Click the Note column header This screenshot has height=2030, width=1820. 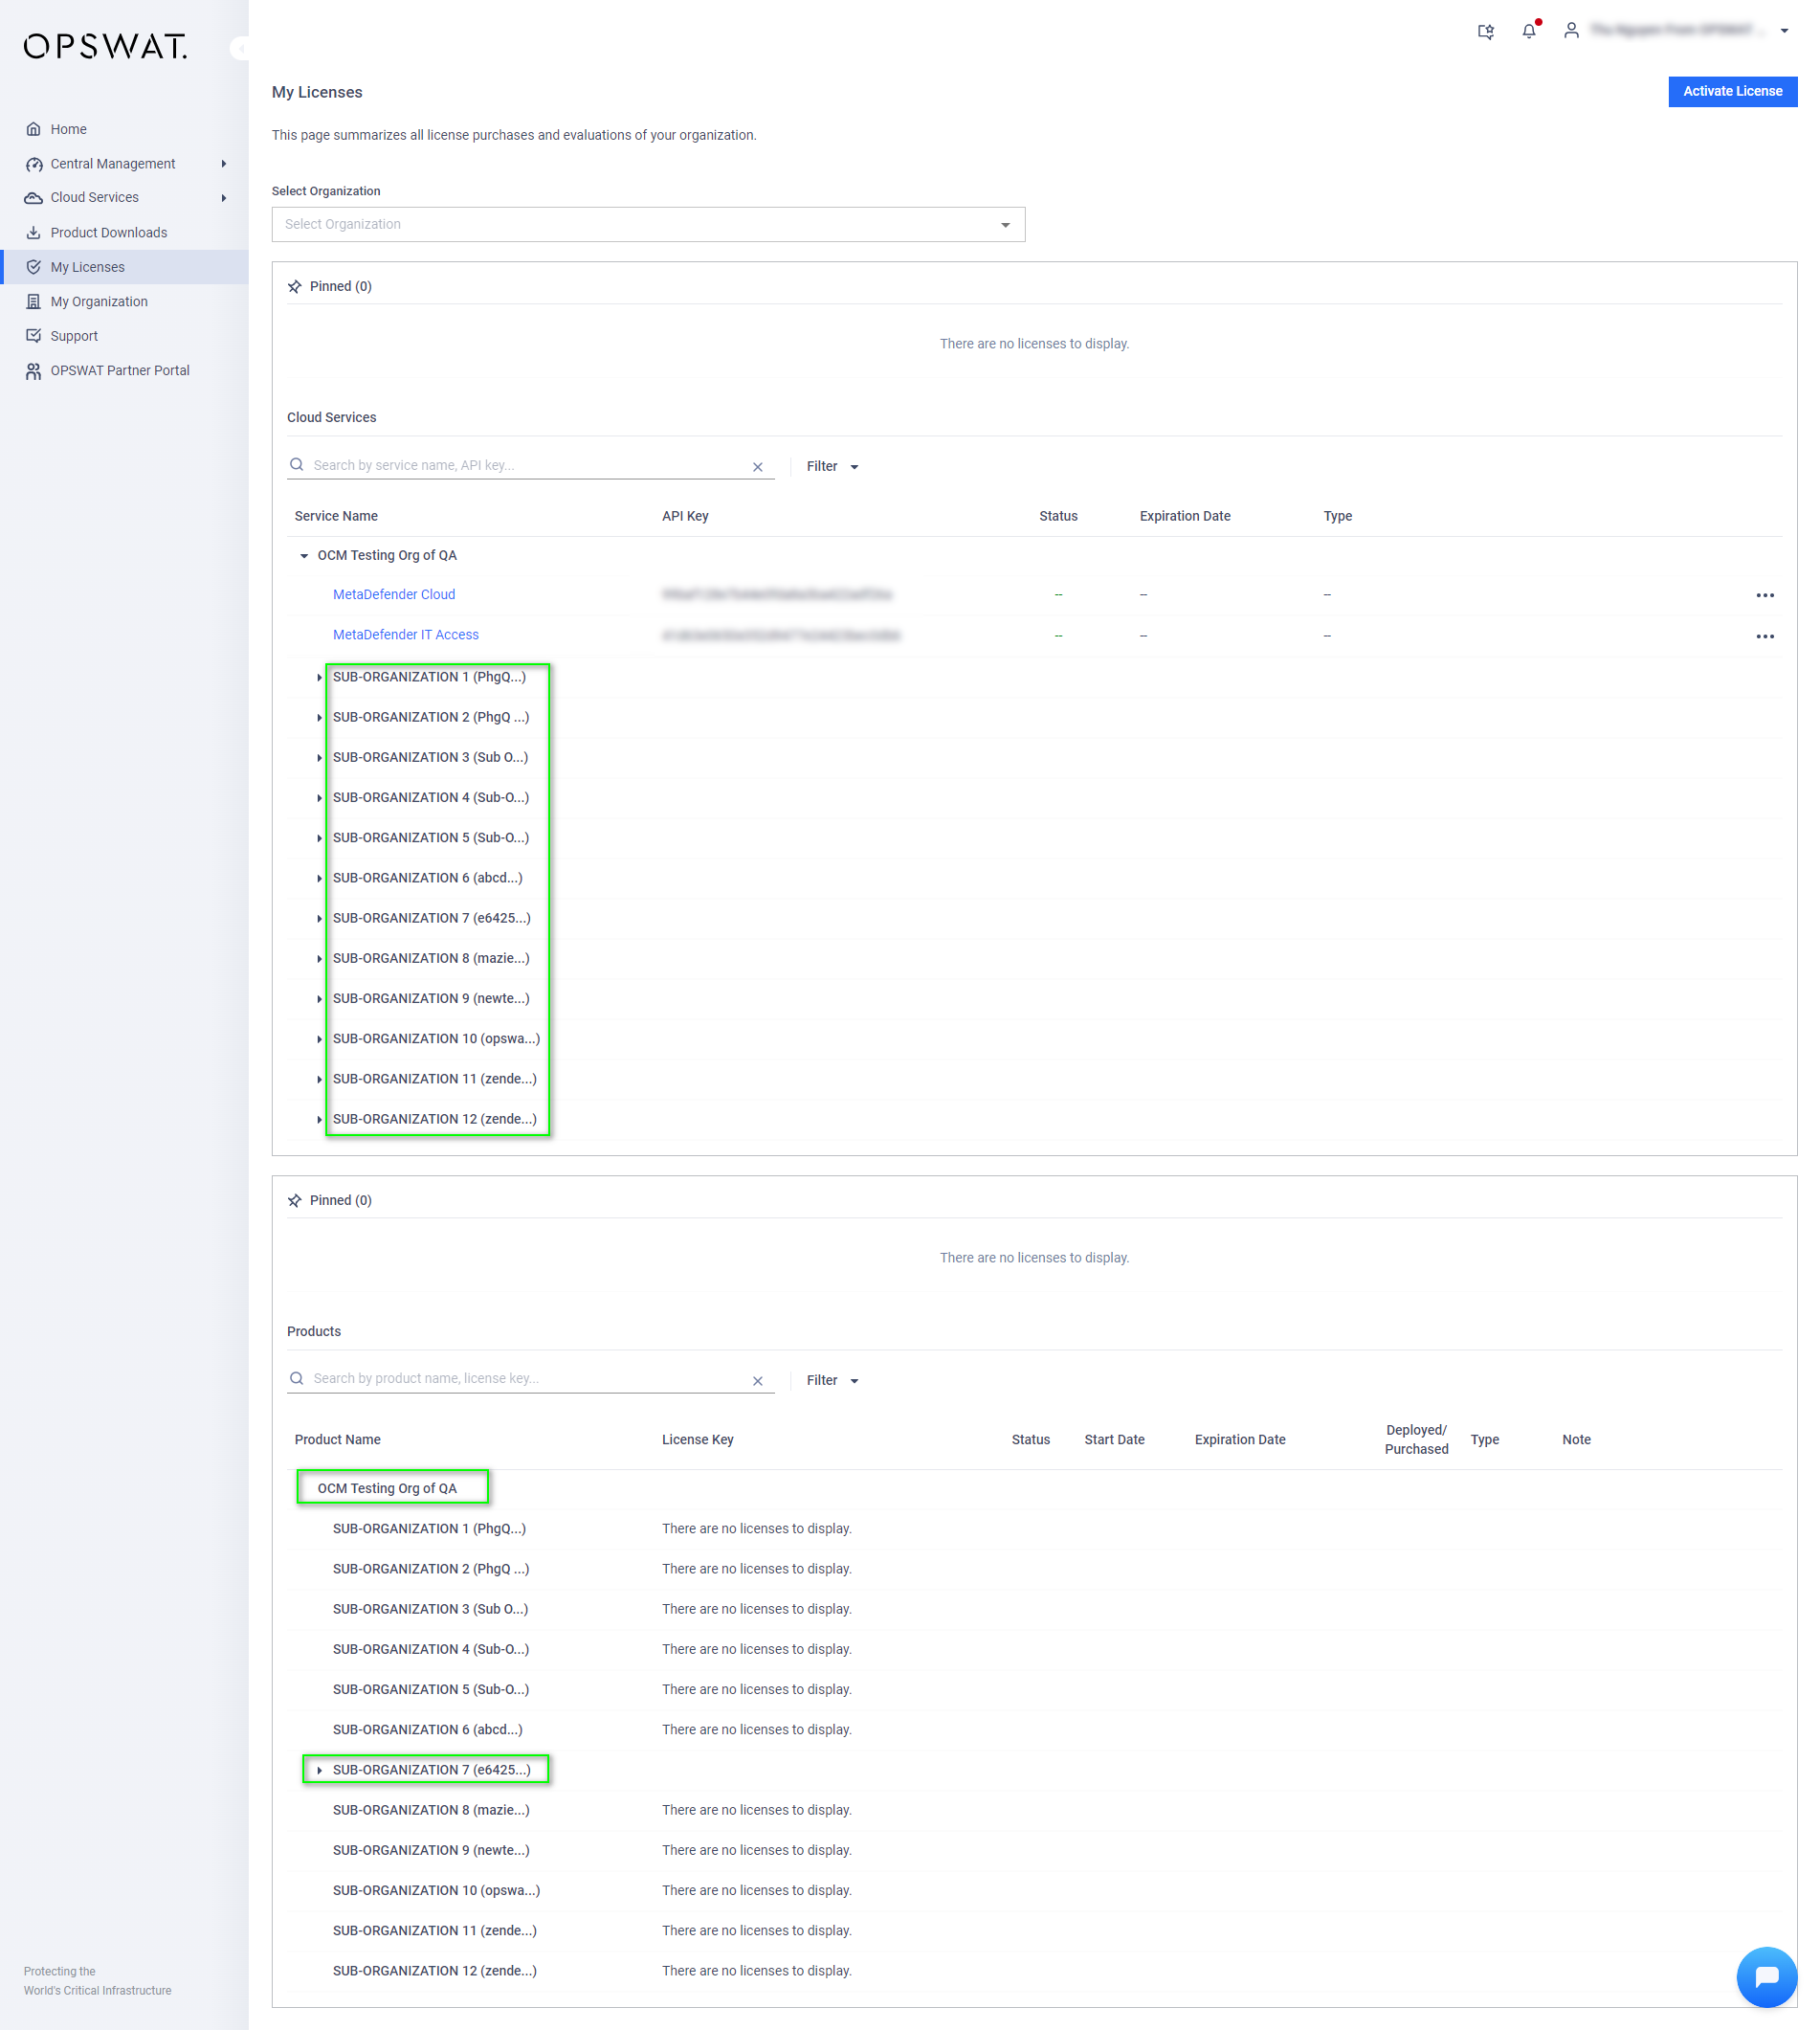tap(1576, 1440)
